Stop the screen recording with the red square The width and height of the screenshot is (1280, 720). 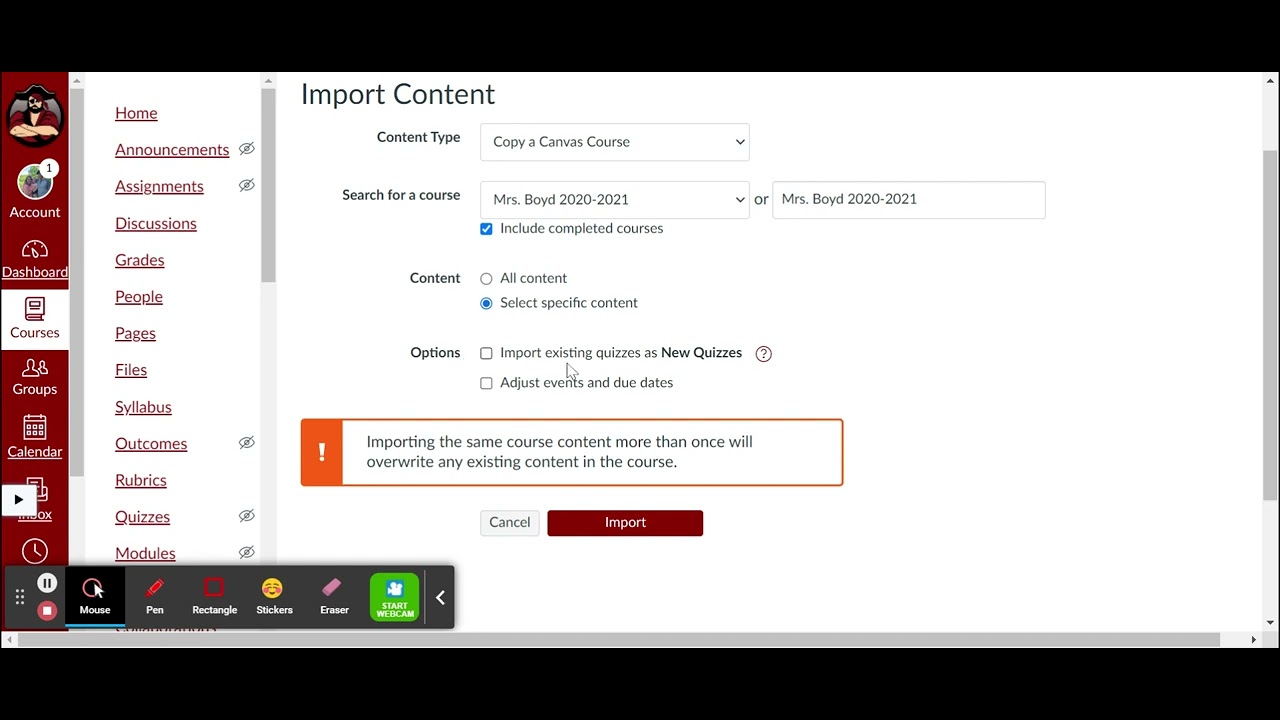[47, 610]
